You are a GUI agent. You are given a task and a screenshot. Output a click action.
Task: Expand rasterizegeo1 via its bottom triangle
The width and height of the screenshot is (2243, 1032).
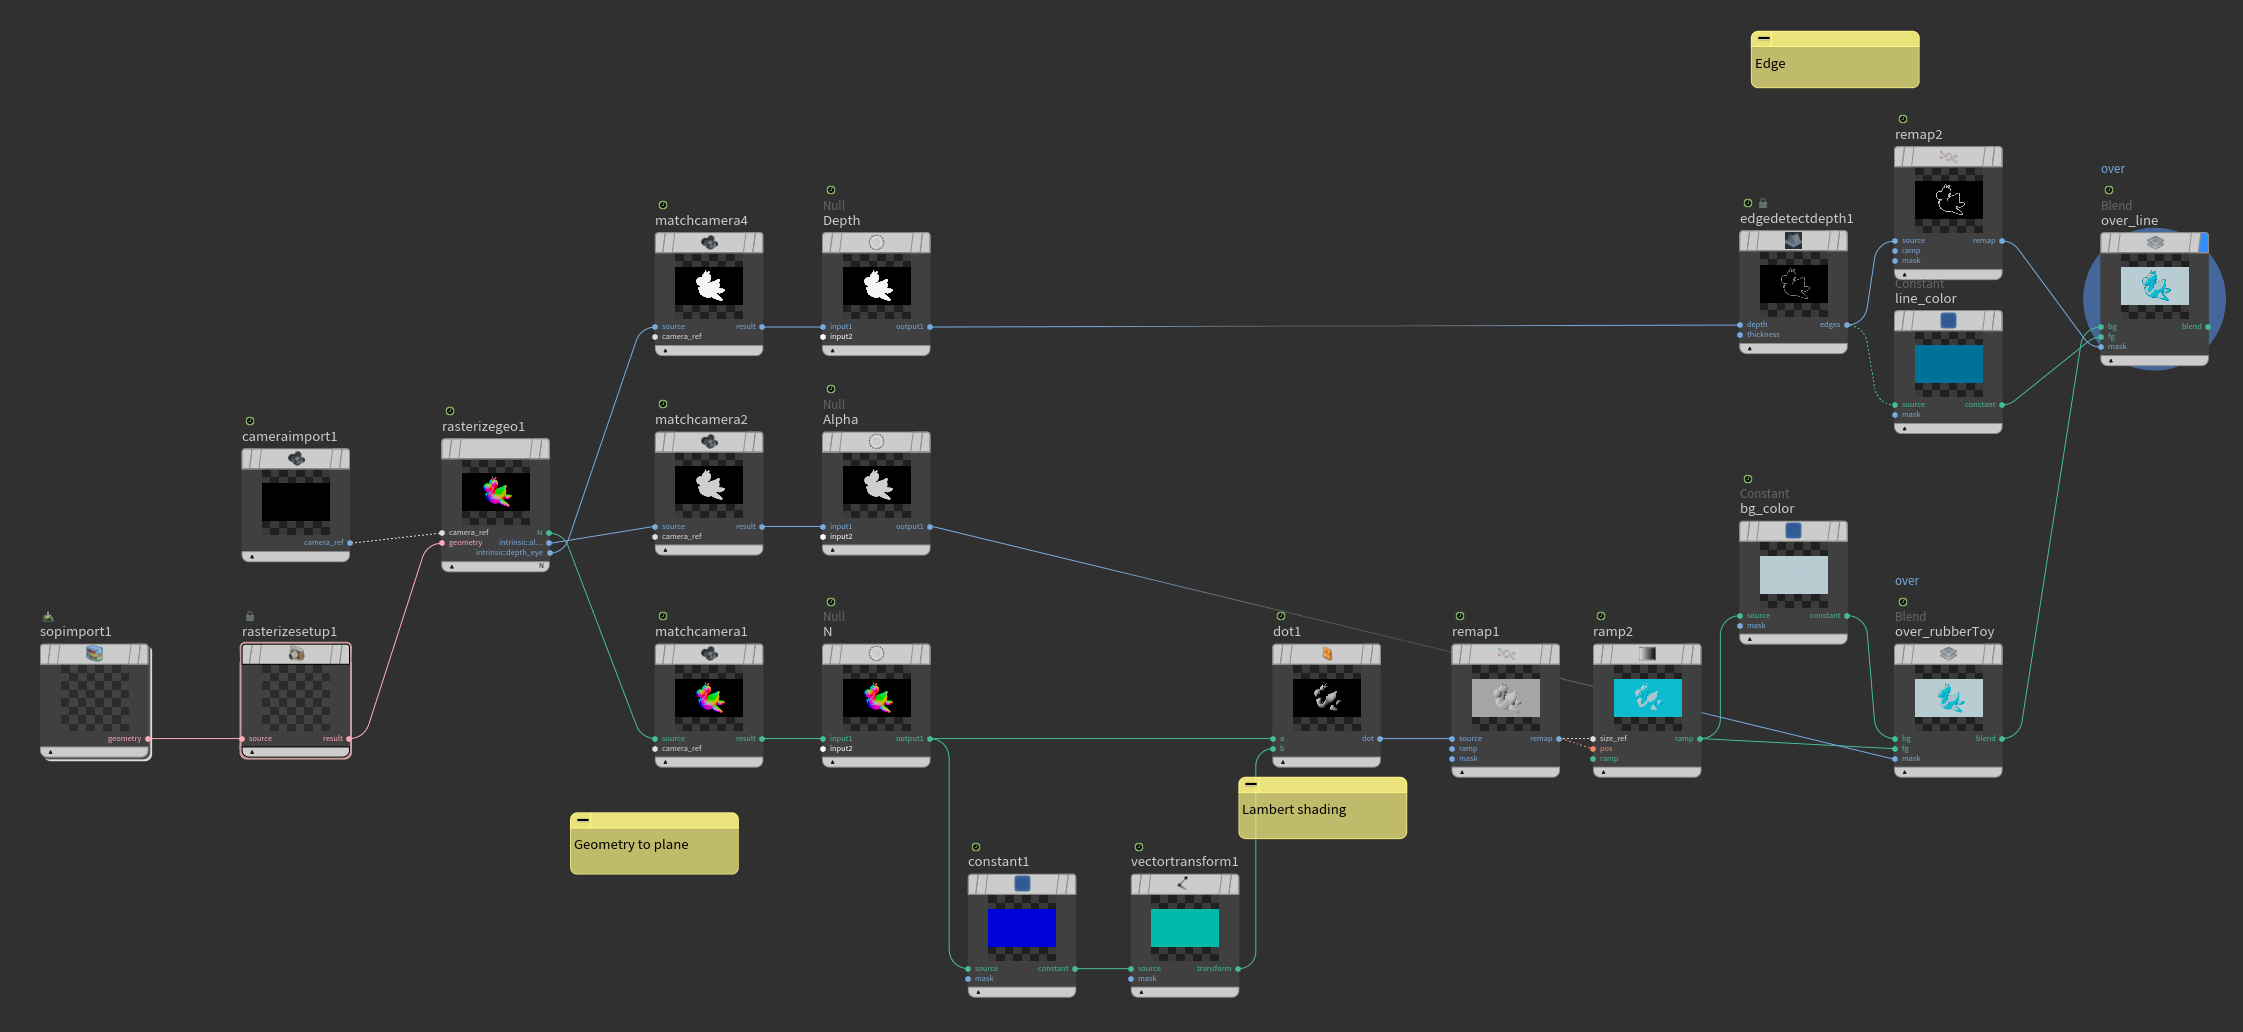452,565
